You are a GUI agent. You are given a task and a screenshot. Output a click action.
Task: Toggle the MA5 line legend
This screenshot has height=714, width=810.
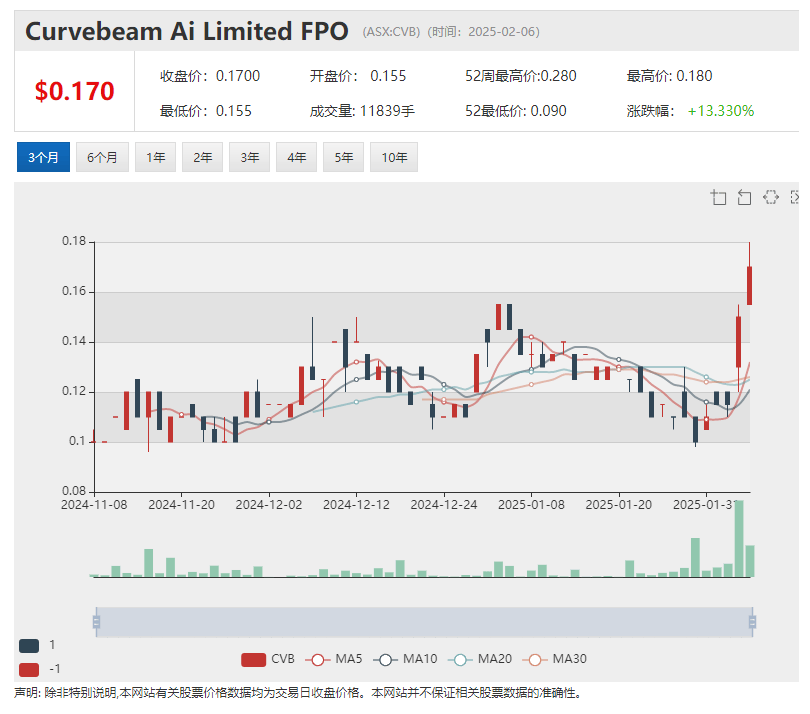334,660
